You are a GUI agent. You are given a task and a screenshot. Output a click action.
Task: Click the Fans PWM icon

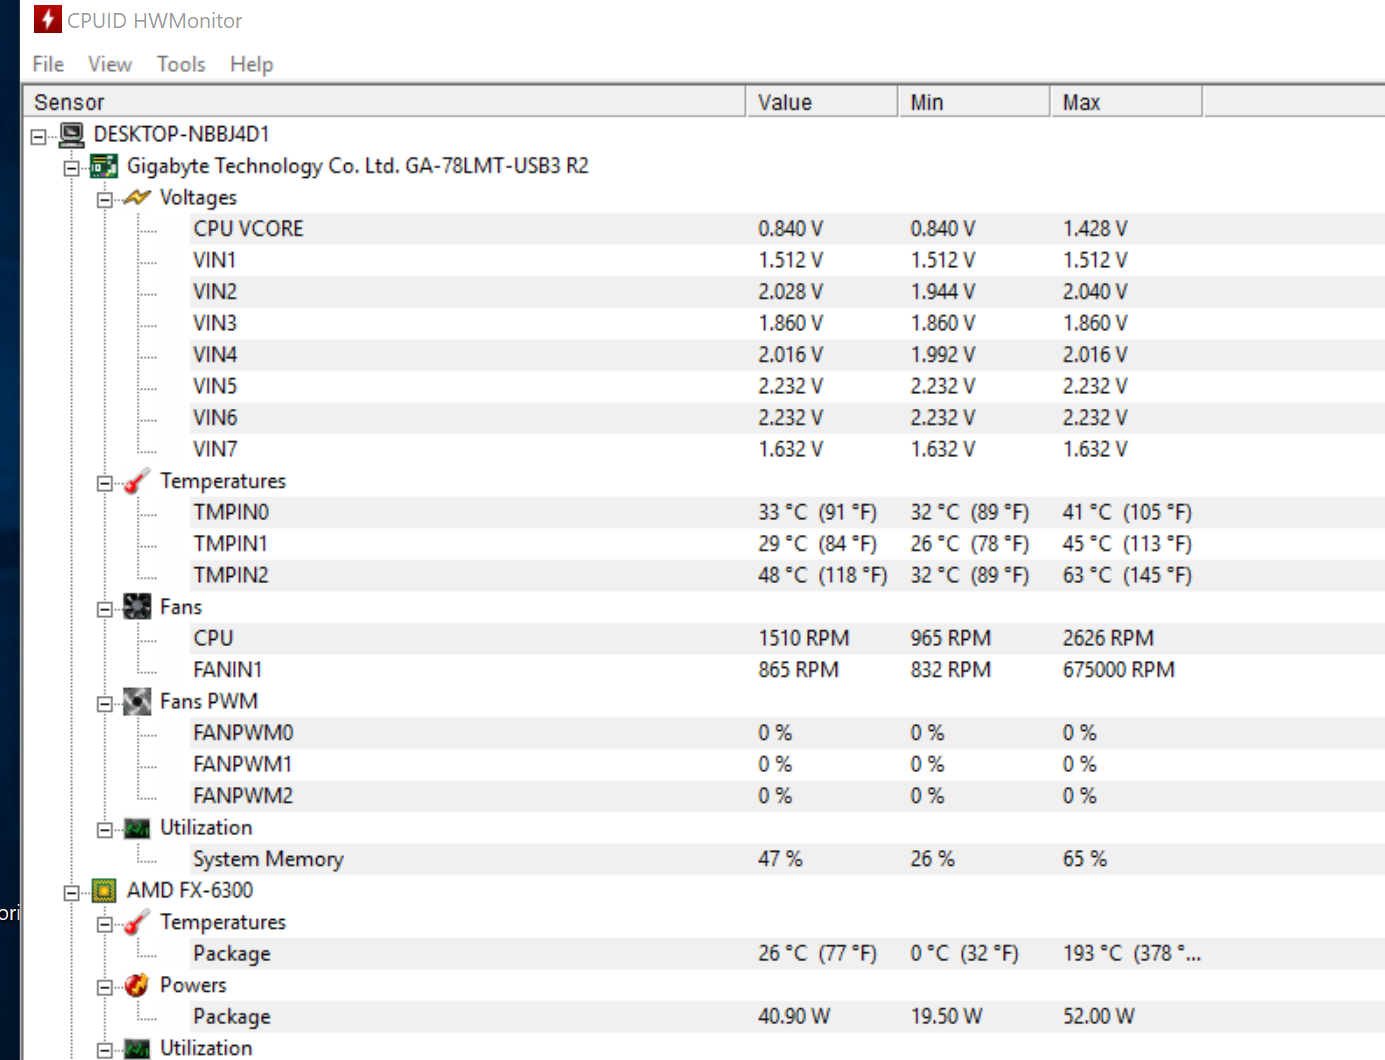point(137,702)
